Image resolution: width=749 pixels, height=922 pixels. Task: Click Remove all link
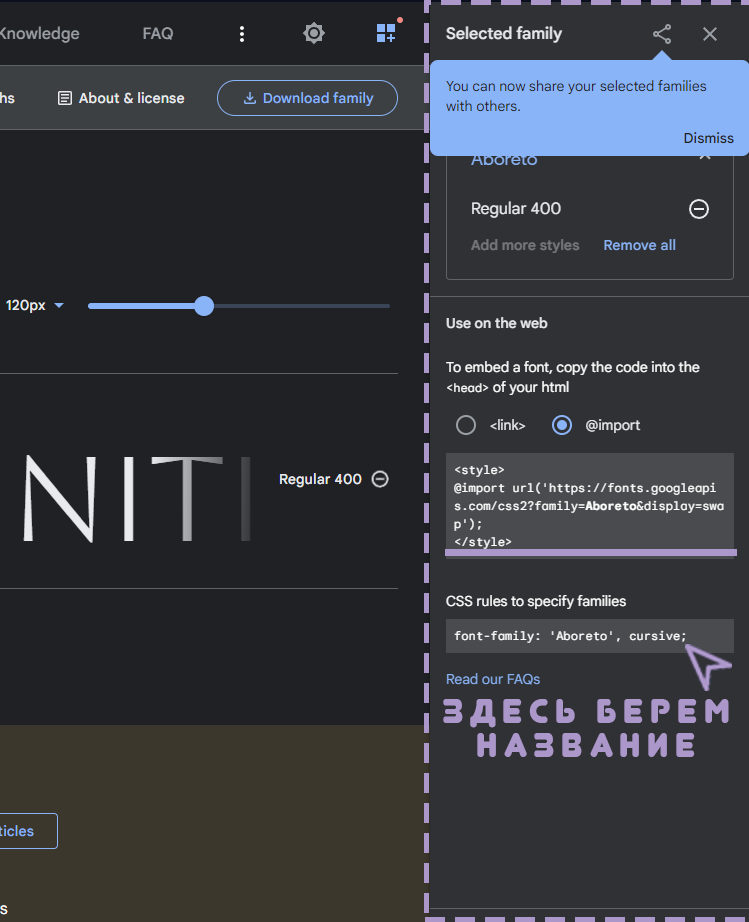coord(639,245)
